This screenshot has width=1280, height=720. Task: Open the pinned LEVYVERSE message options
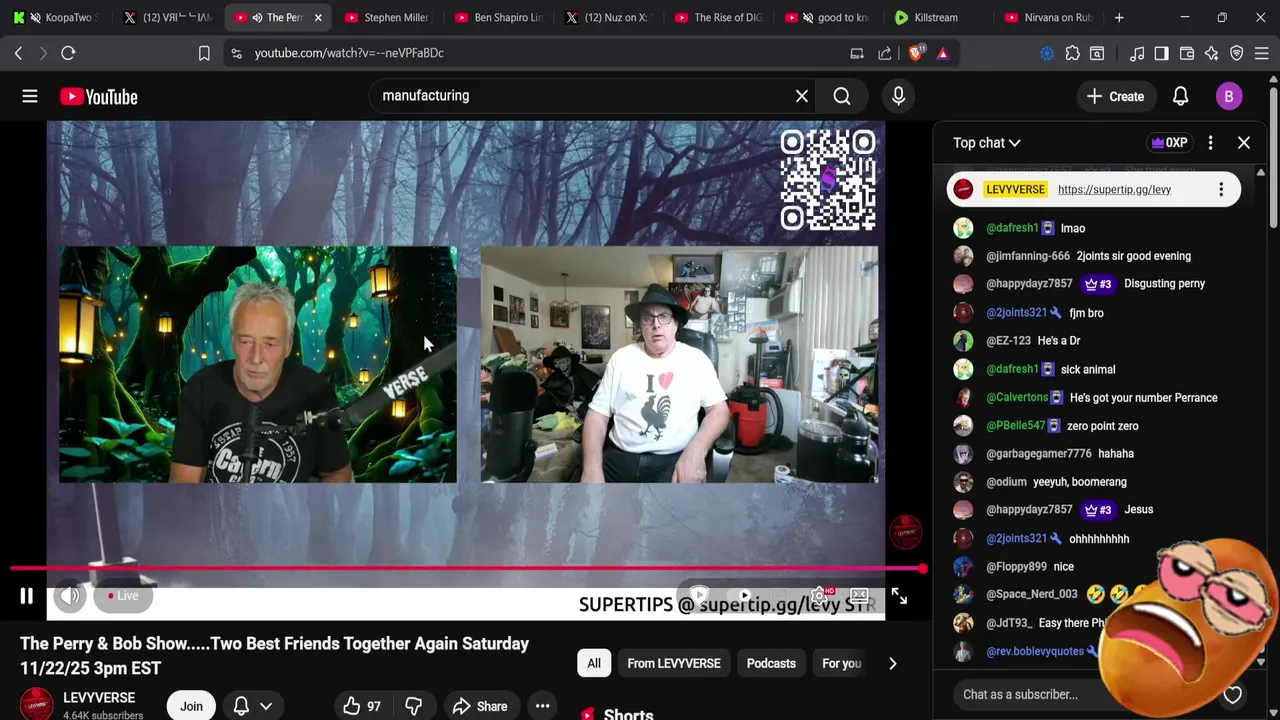1220,189
